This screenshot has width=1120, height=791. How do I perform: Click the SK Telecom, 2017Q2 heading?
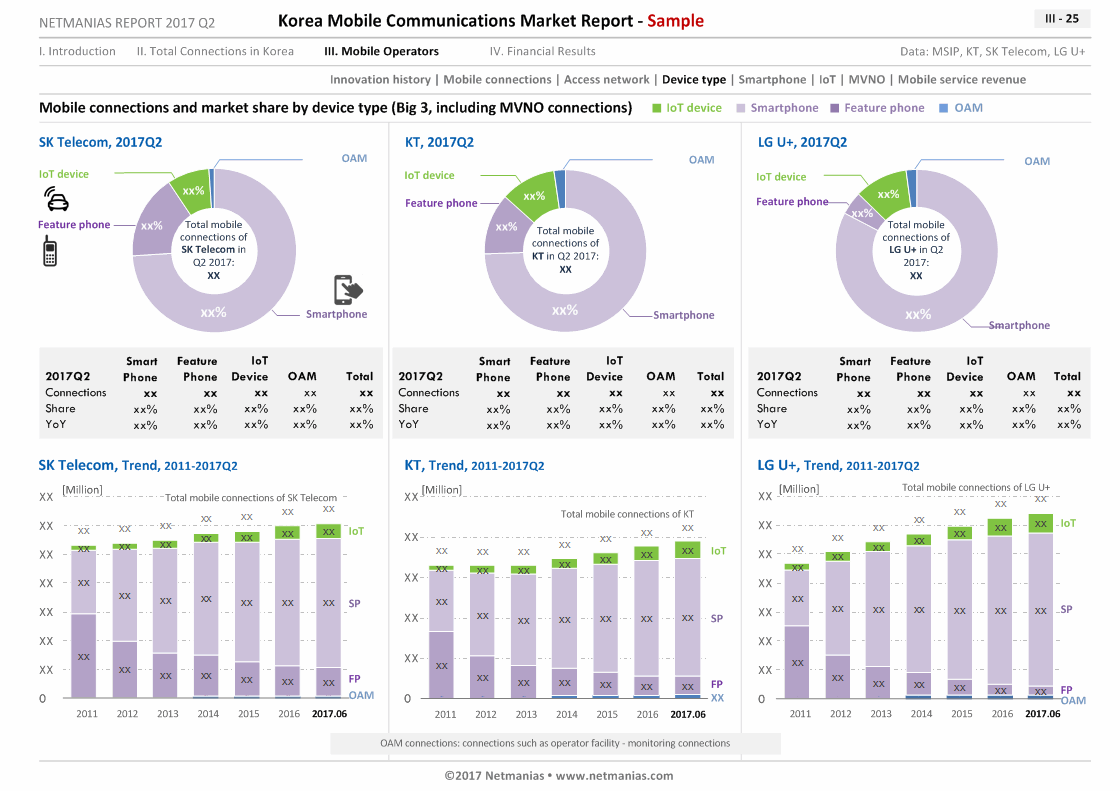tap(100, 141)
